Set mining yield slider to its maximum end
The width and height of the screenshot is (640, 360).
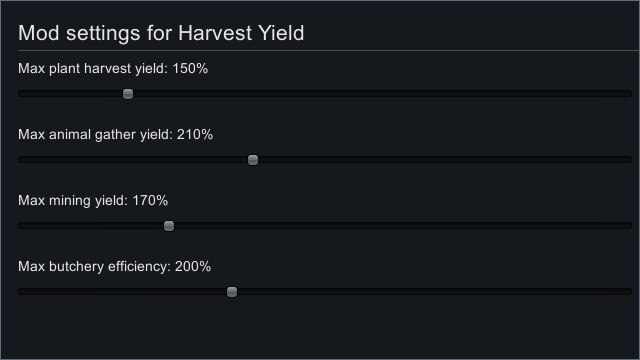point(630,226)
